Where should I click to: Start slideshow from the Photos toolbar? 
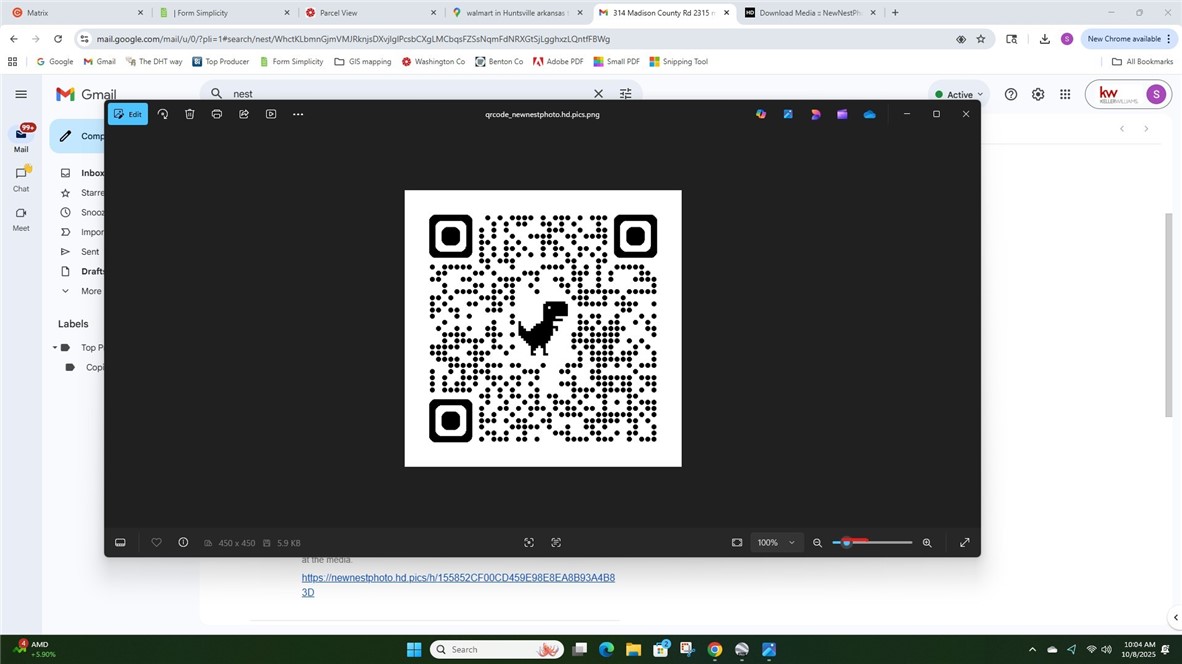(x=271, y=114)
